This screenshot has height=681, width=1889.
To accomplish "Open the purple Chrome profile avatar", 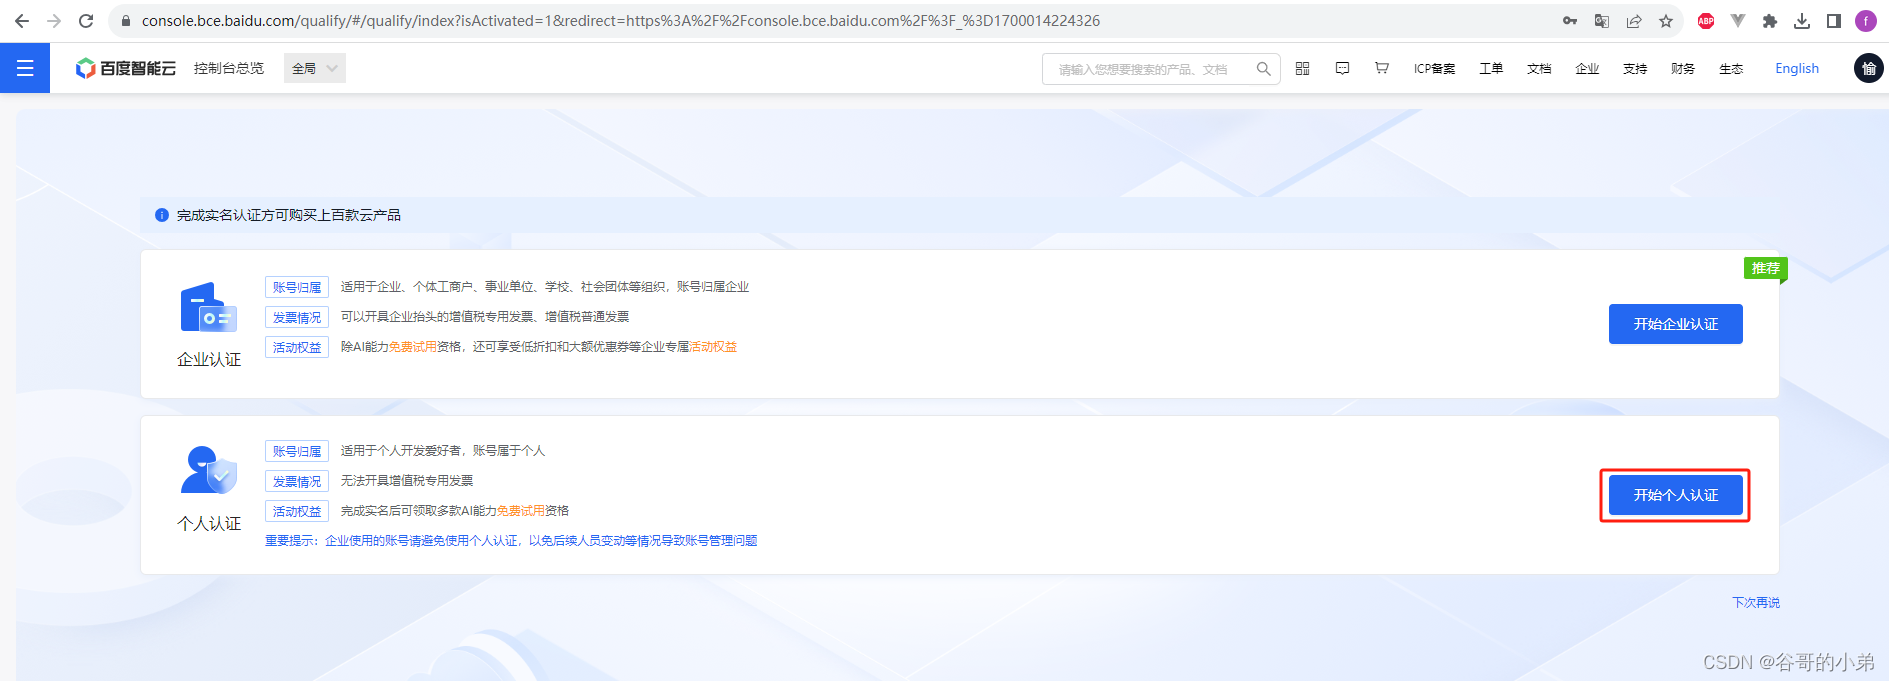I will [1866, 21].
